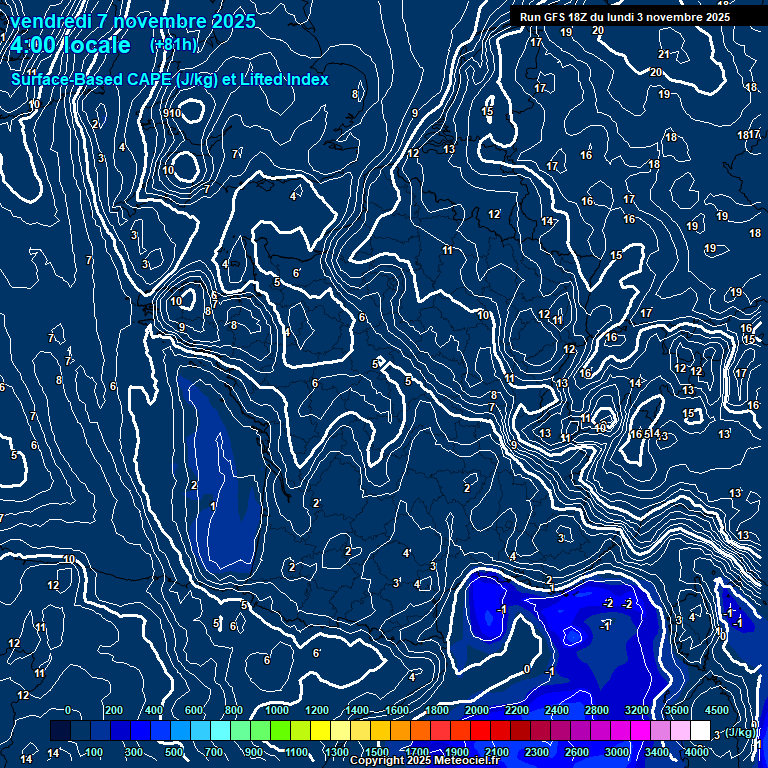Click the '1500' legend scale label

pos(377,752)
